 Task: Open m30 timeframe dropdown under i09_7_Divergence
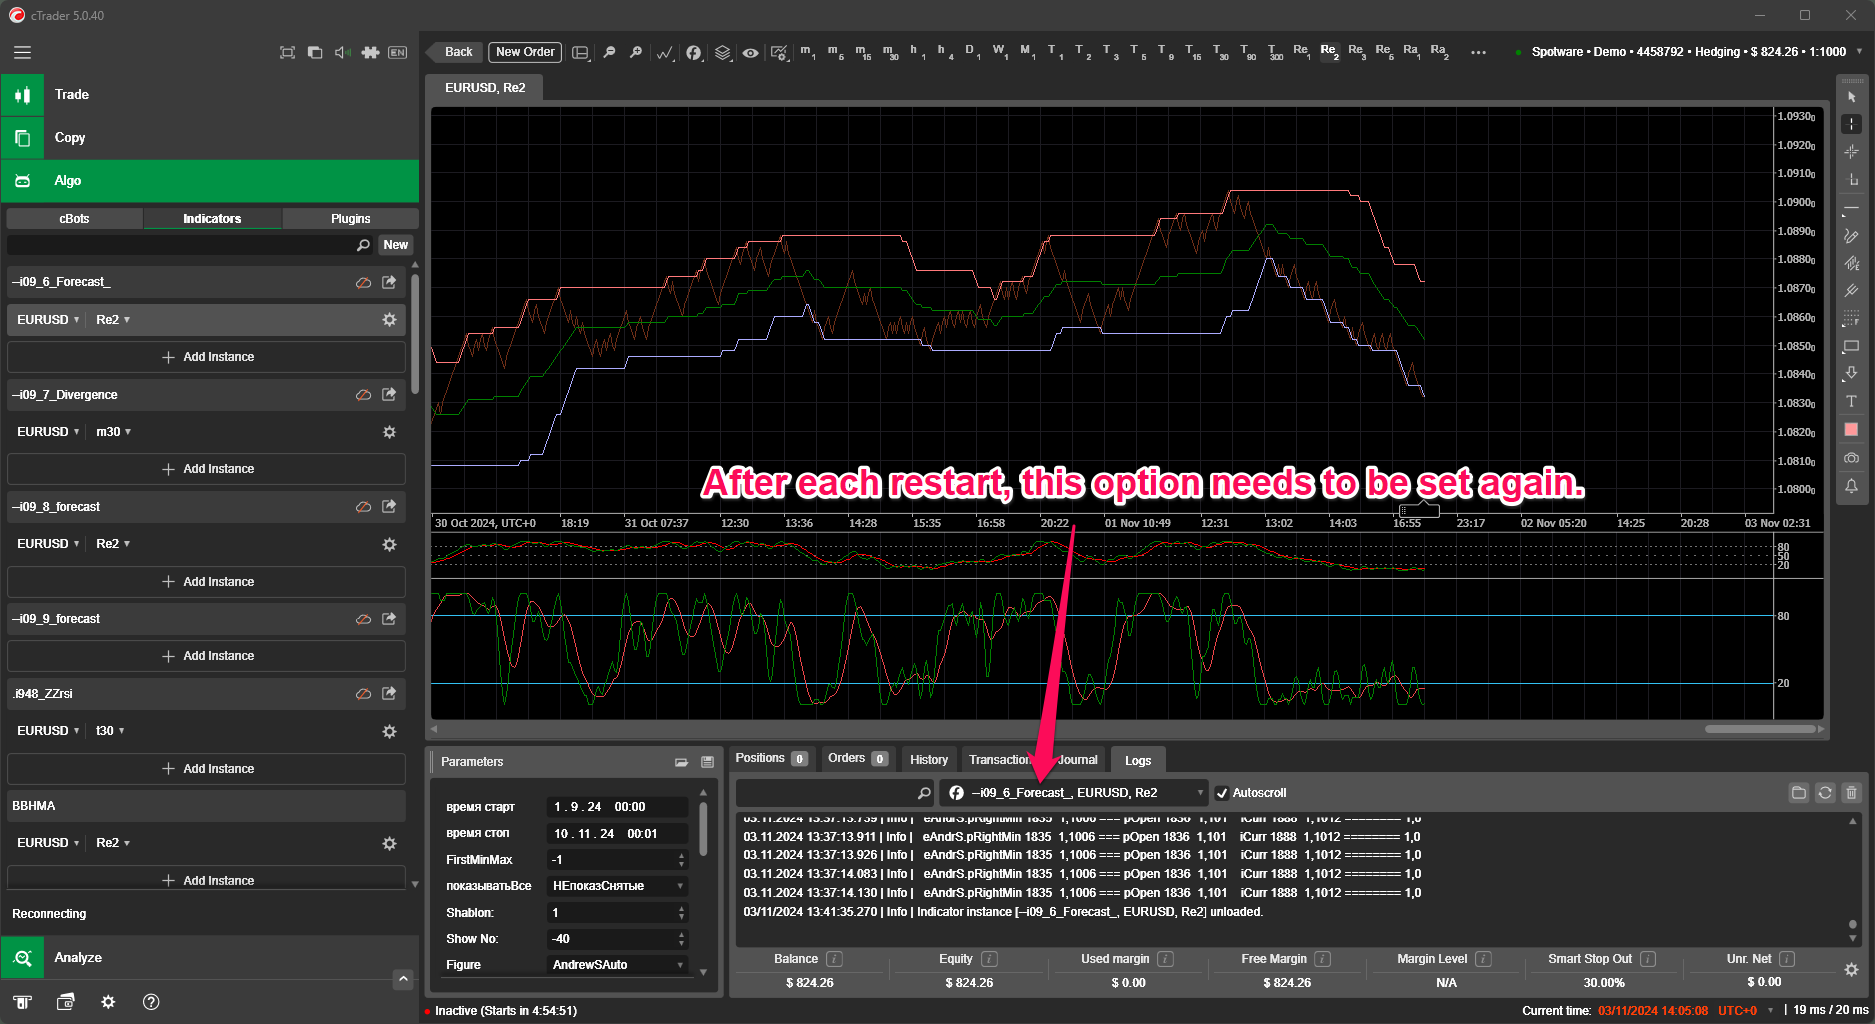(113, 432)
